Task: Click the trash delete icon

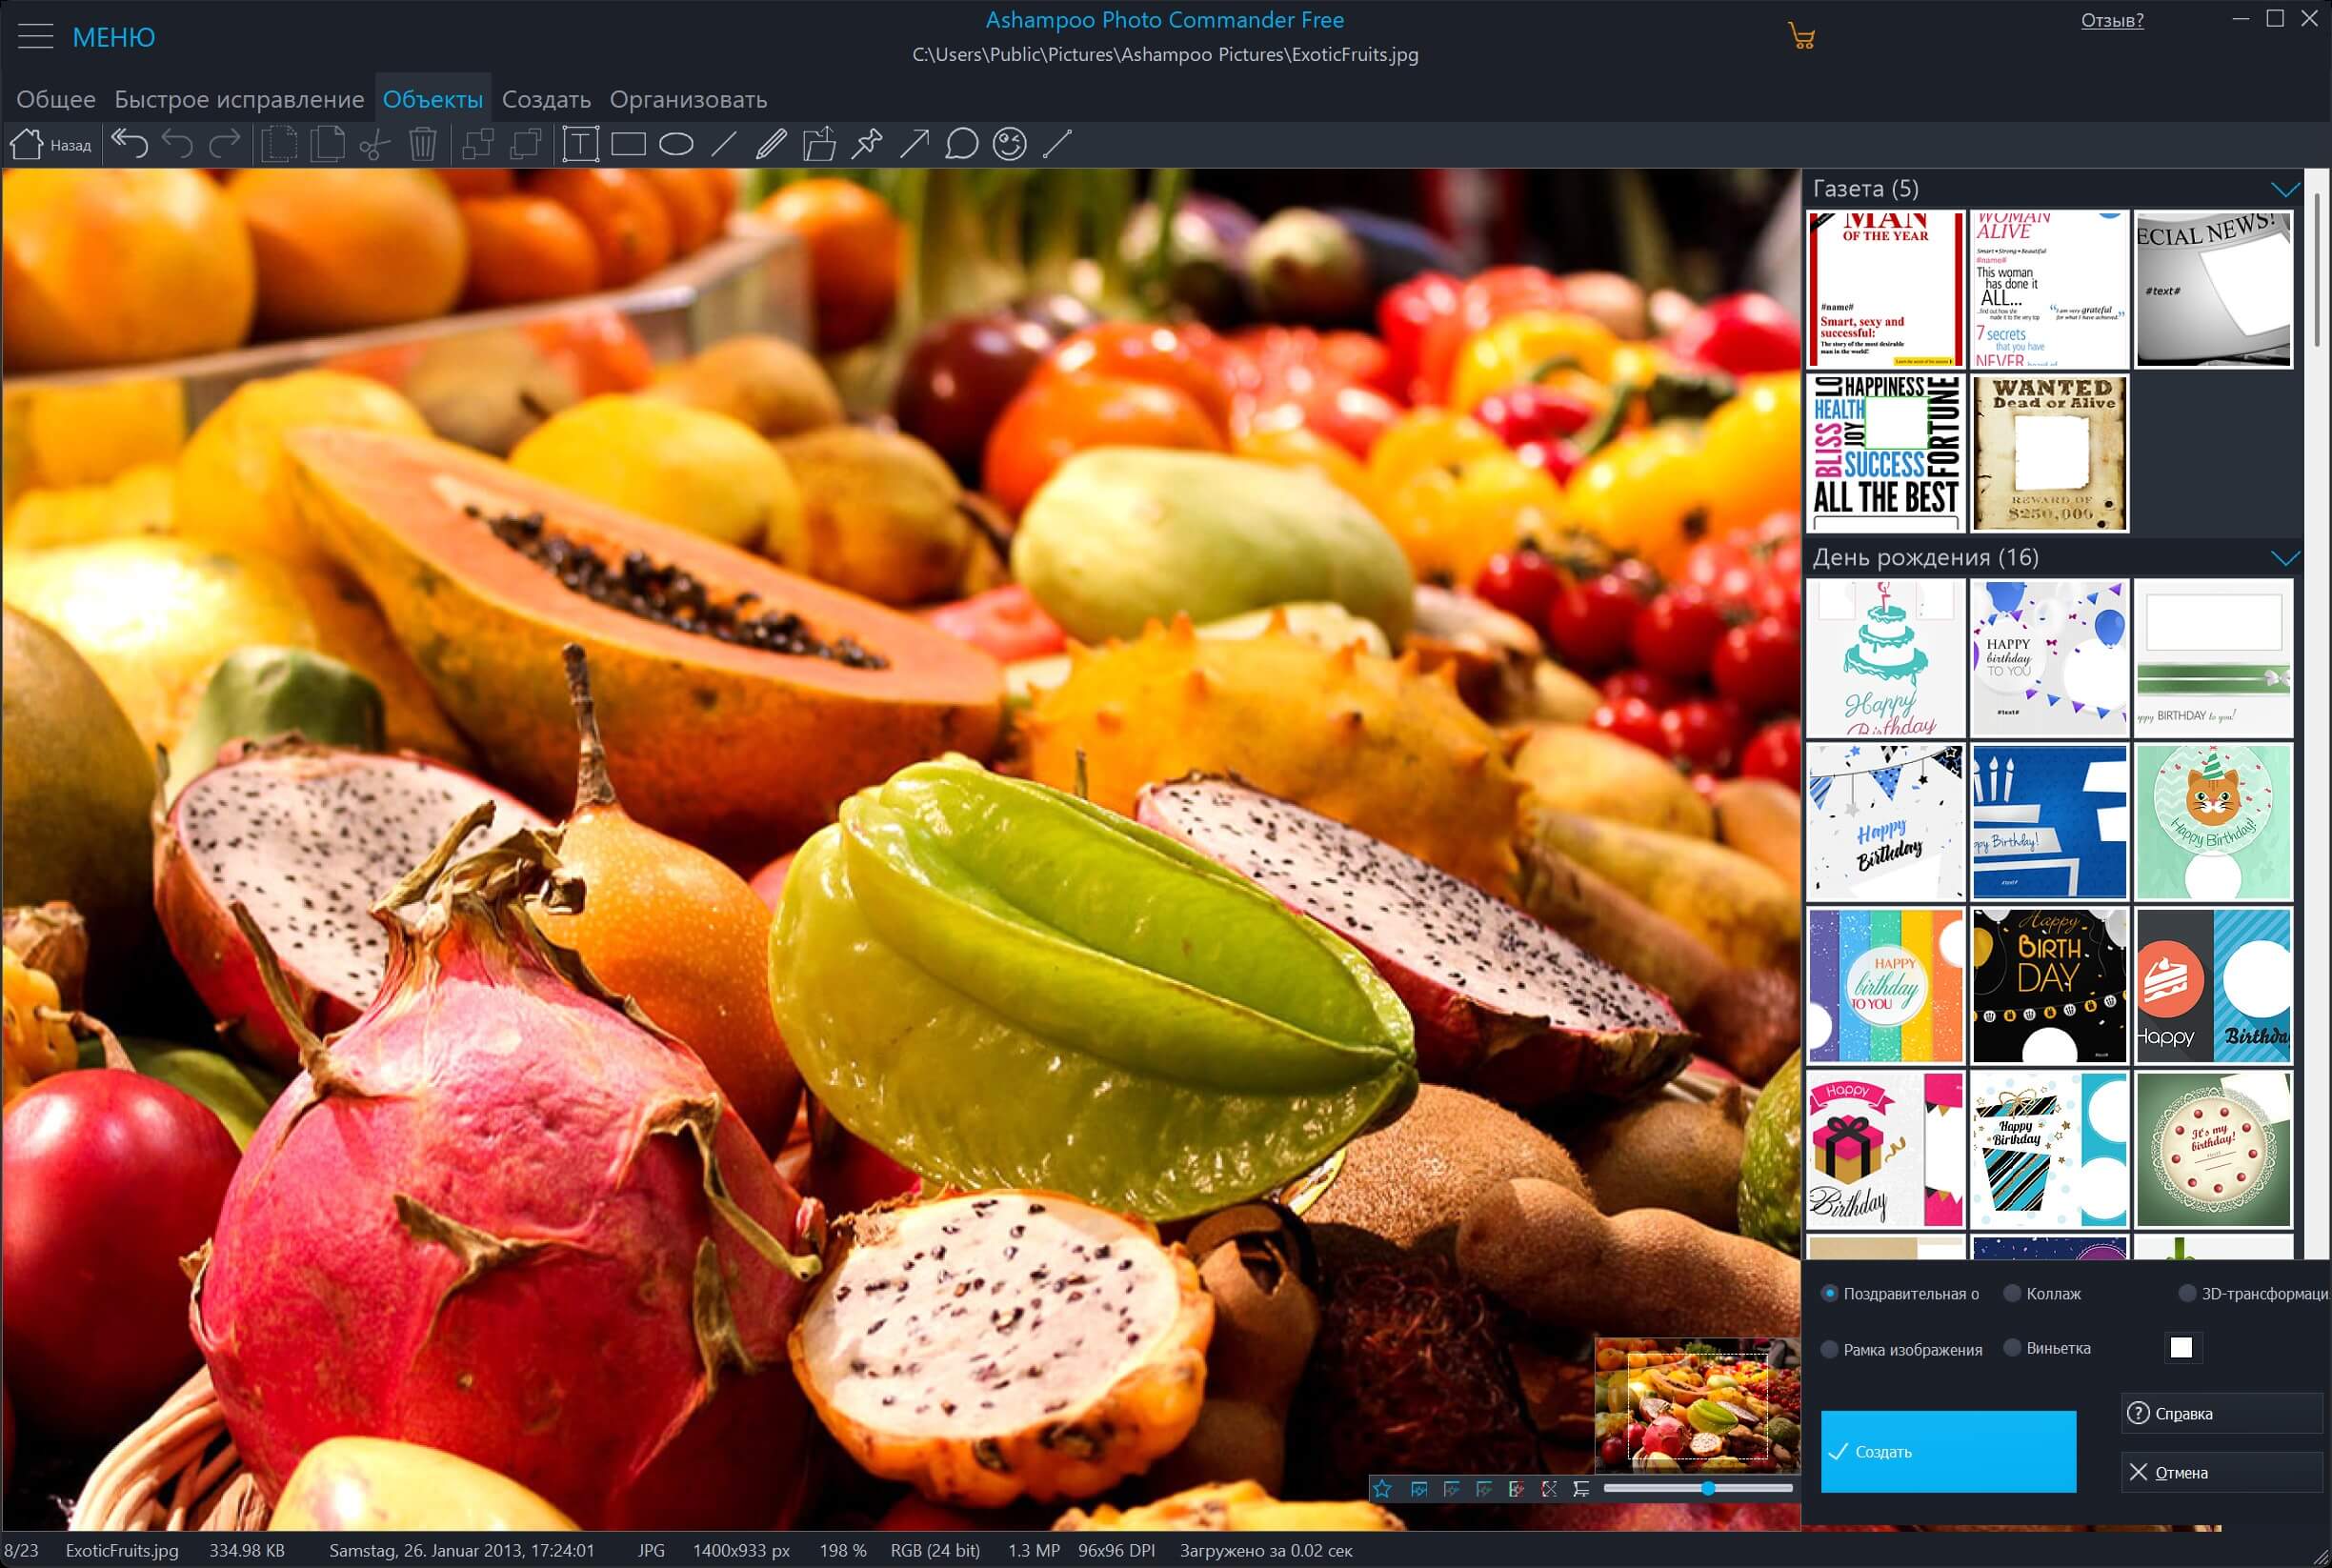Action: click(x=423, y=144)
